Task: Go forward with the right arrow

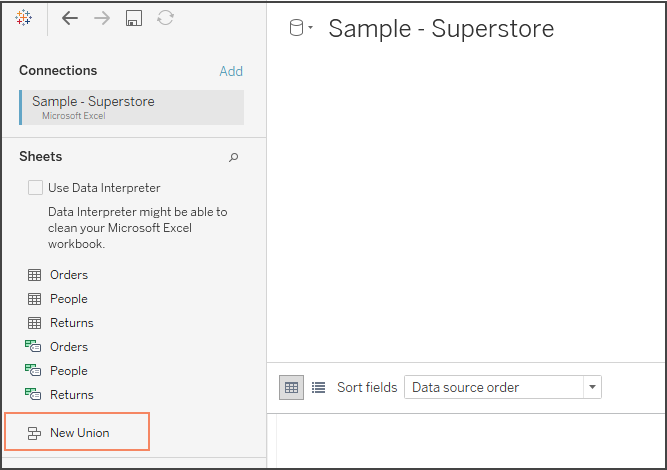Action: 102,18
